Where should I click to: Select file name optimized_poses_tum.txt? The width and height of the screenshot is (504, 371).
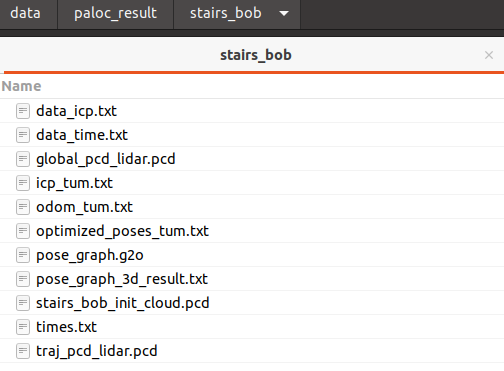tap(122, 231)
